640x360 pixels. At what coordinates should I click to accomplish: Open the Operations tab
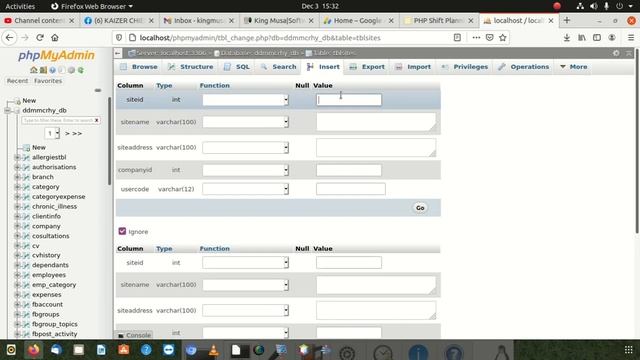(x=524, y=67)
